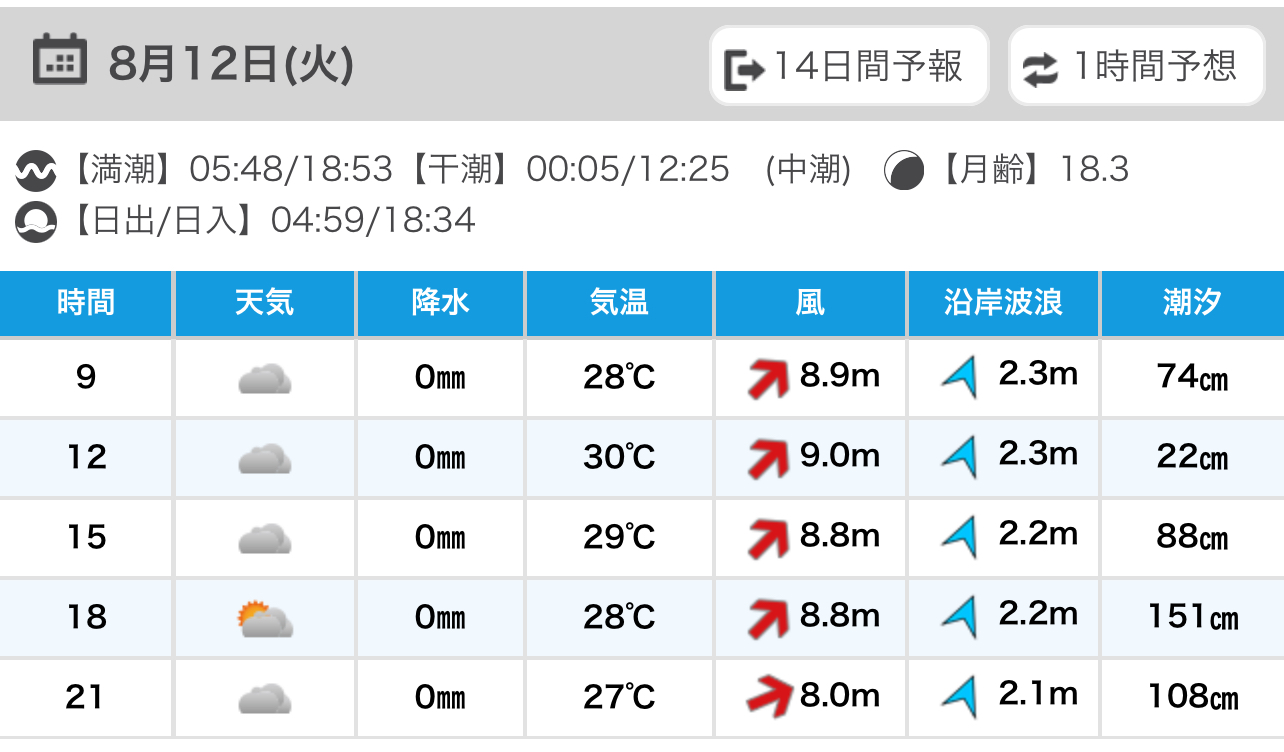Click the 沿岸波浪 column header
The height and width of the screenshot is (752, 1284).
1003,302
